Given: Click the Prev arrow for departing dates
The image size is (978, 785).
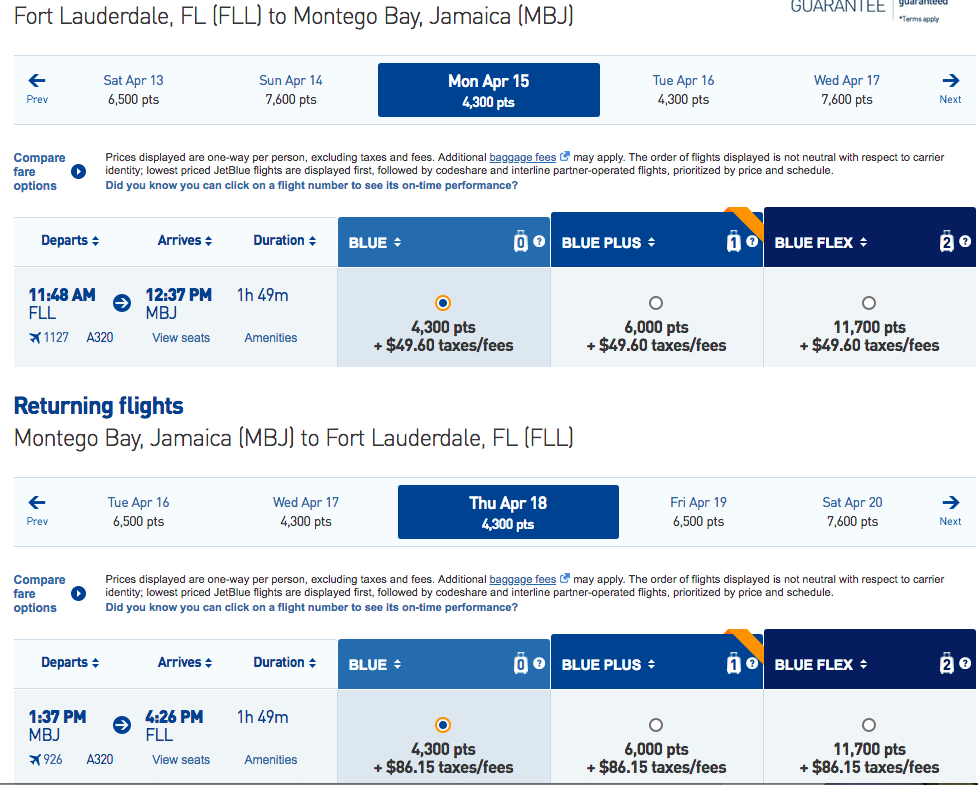Looking at the screenshot, I should point(37,87).
